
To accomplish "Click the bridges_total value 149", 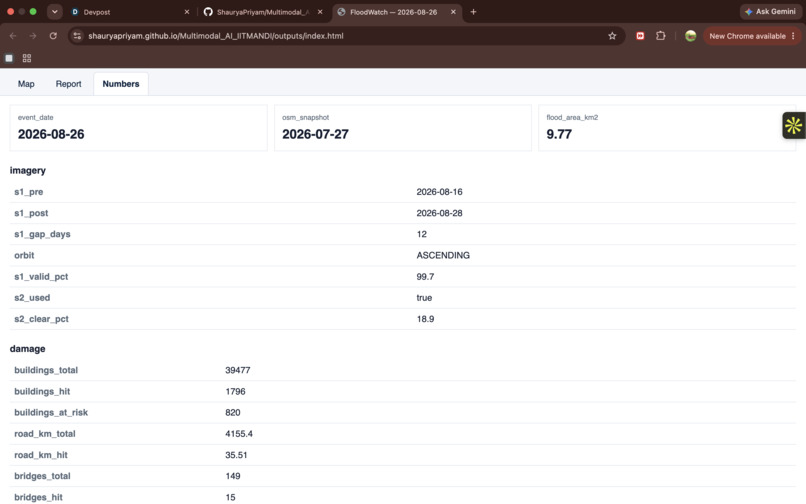I will (232, 476).
